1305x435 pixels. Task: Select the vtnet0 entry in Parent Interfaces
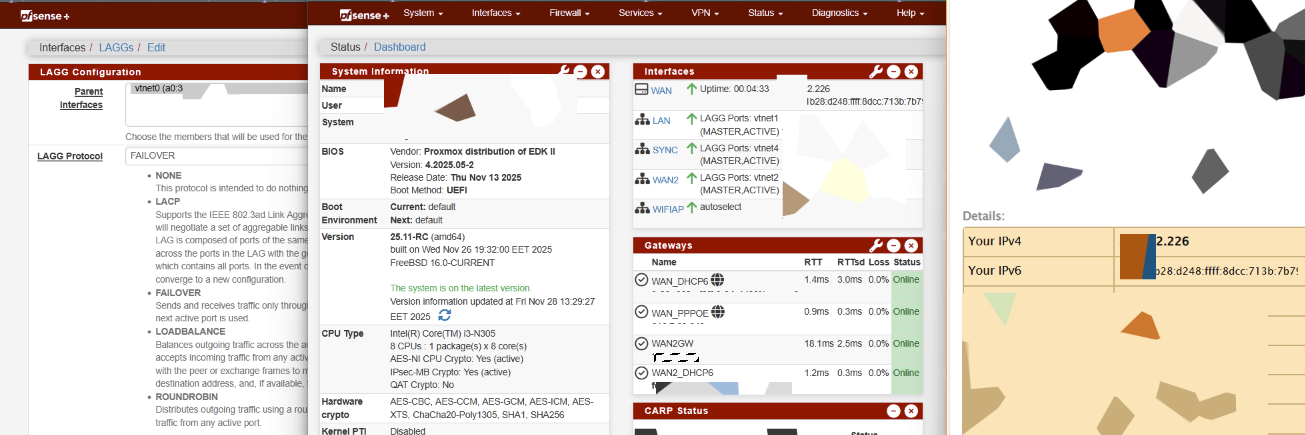pyautogui.click(x=153, y=88)
